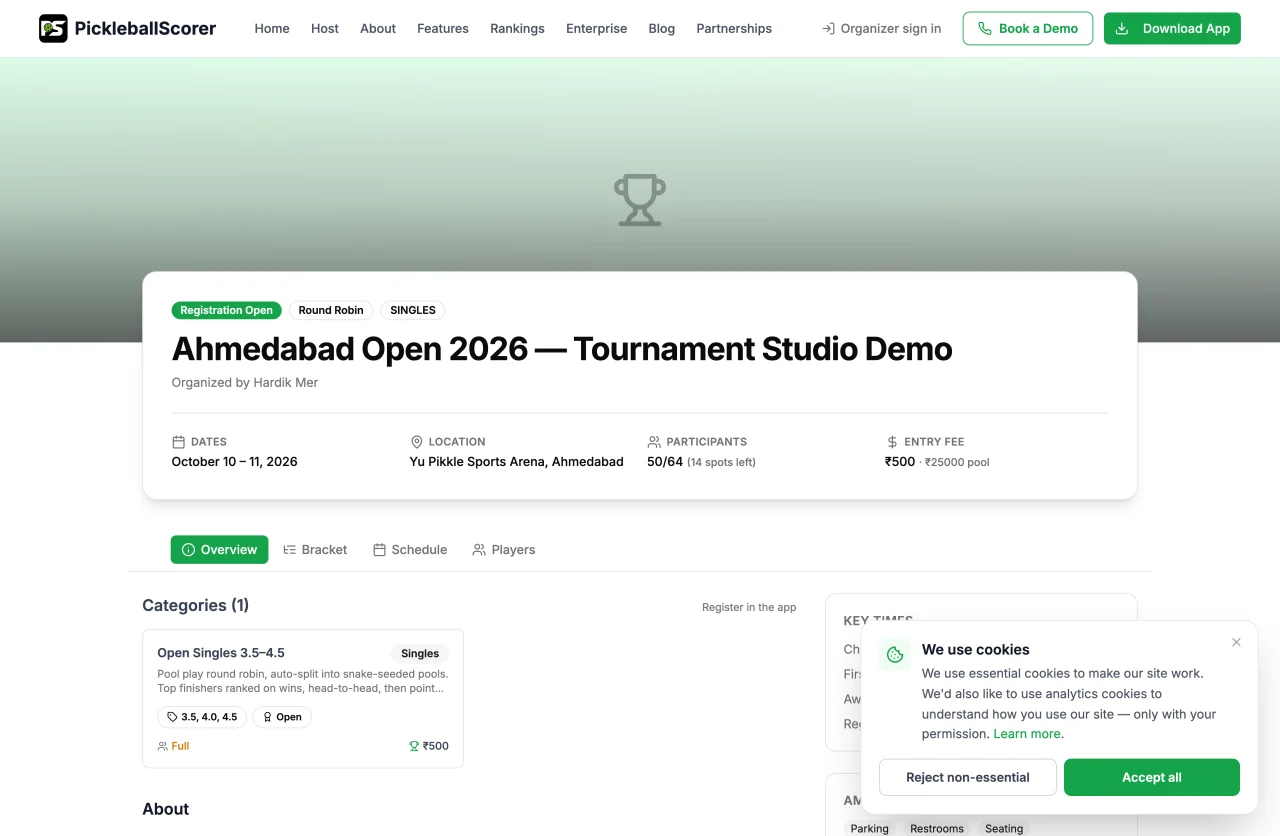Viewport: 1280px width, 836px height.
Task: Open the Host navigation link
Action: pos(325,29)
